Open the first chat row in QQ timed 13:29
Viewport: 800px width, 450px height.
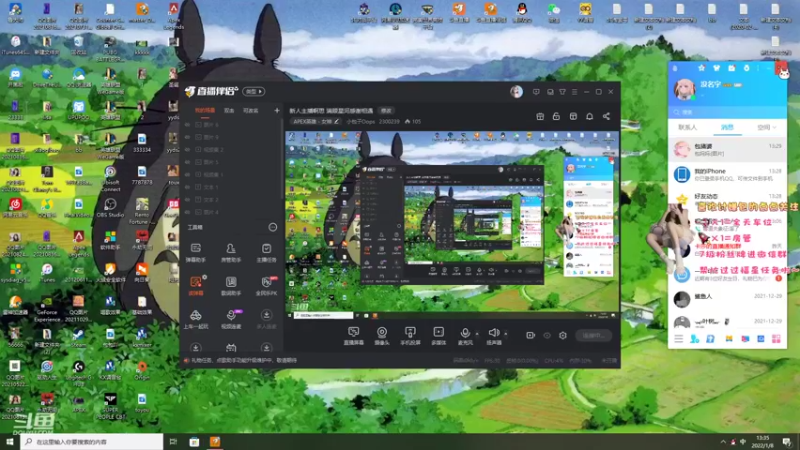[x=727, y=149]
